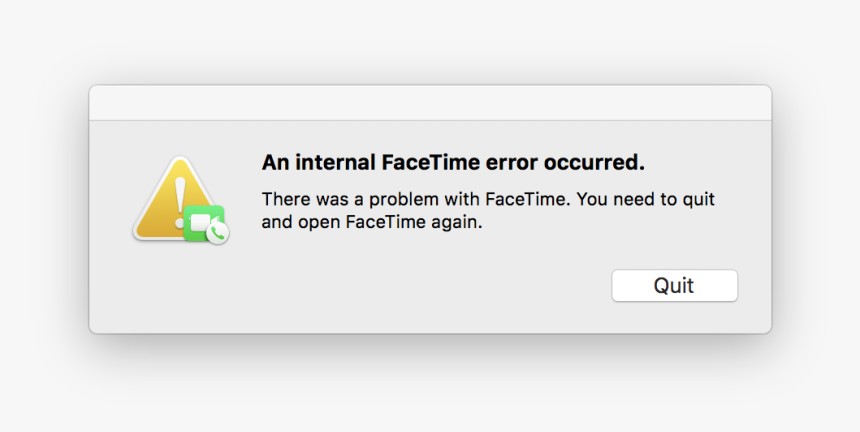This screenshot has height=432, width=860.
Task: Select the 'An internal FaceTime error occurred.' heading
Action: pyautogui.click(x=453, y=163)
